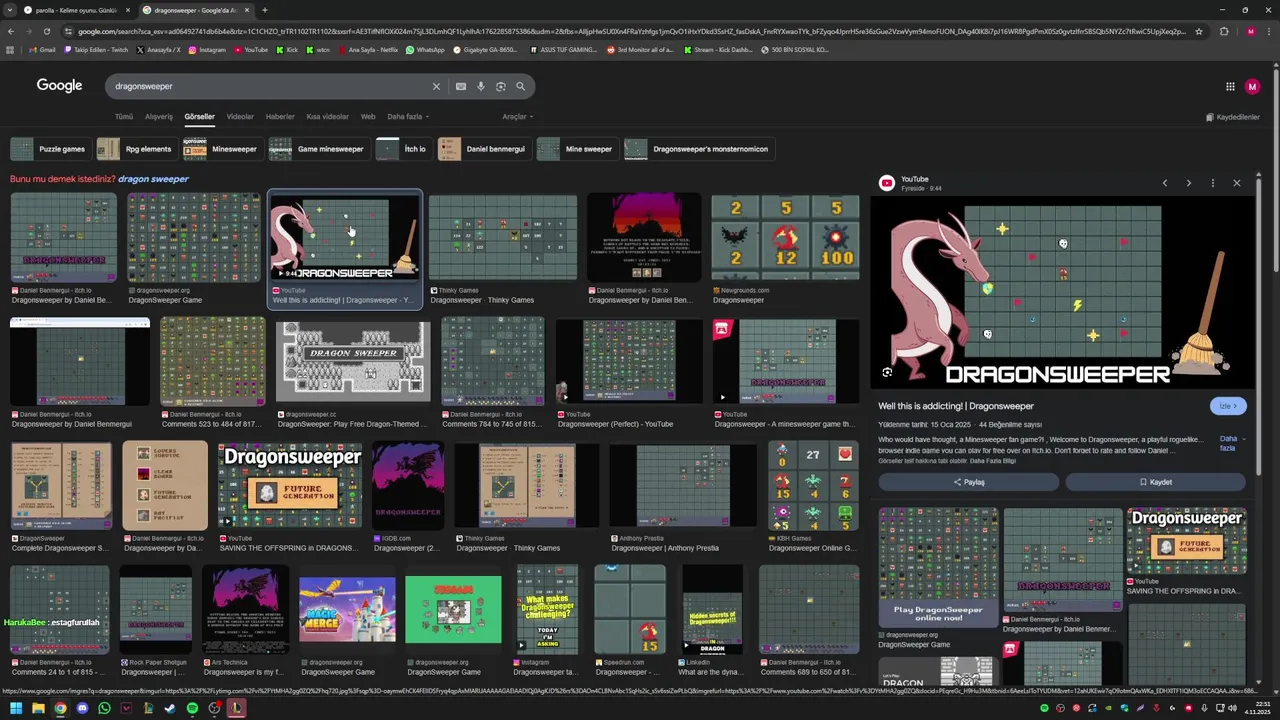Expand the Daha fazla dropdown
The image size is (1280, 720).
408,116
